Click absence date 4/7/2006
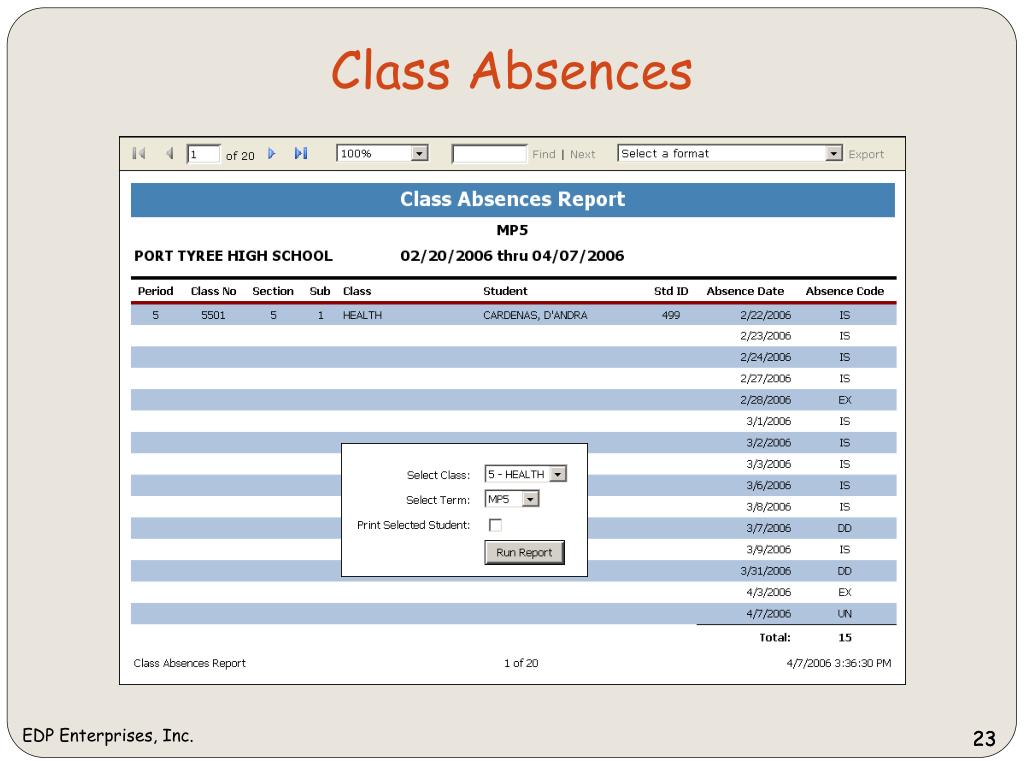Viewport: 1024px width, 768px height. pyautogui.click(x=769, y=614)
